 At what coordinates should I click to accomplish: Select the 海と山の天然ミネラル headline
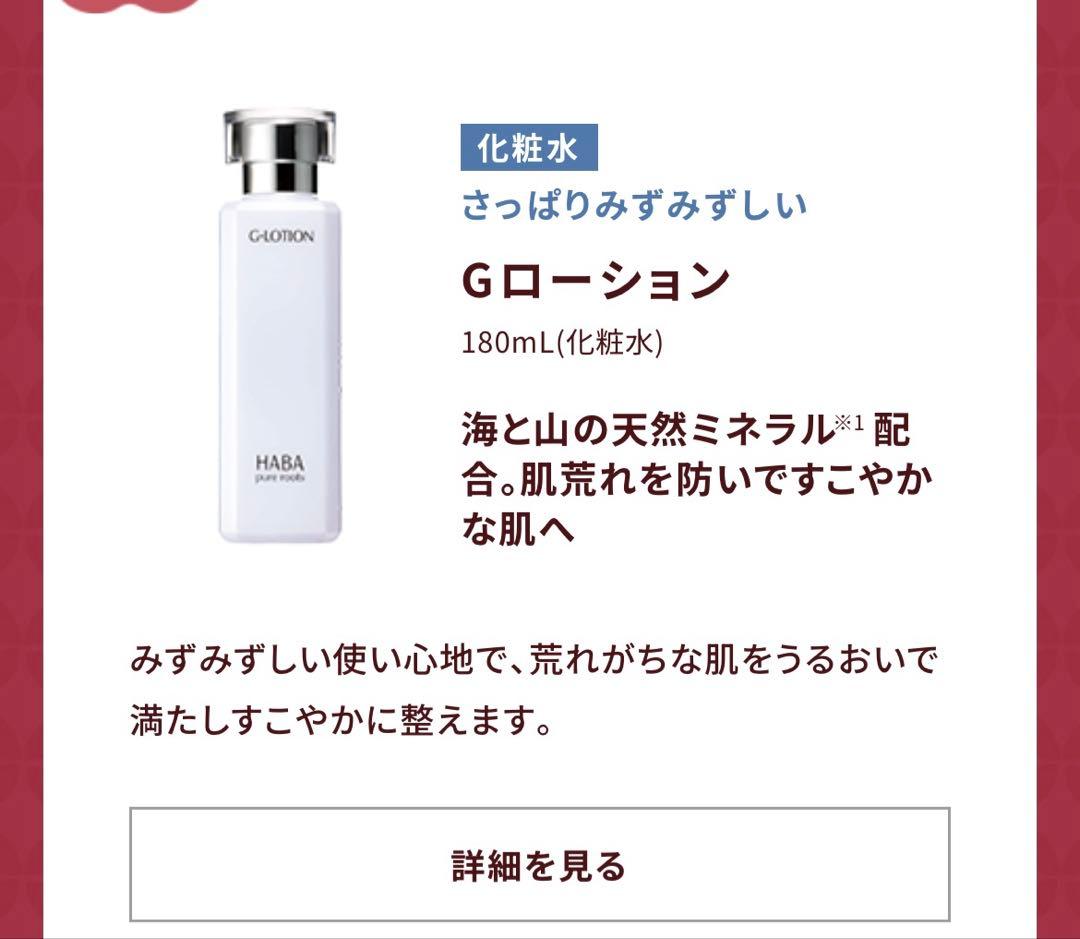pos(647,431)
